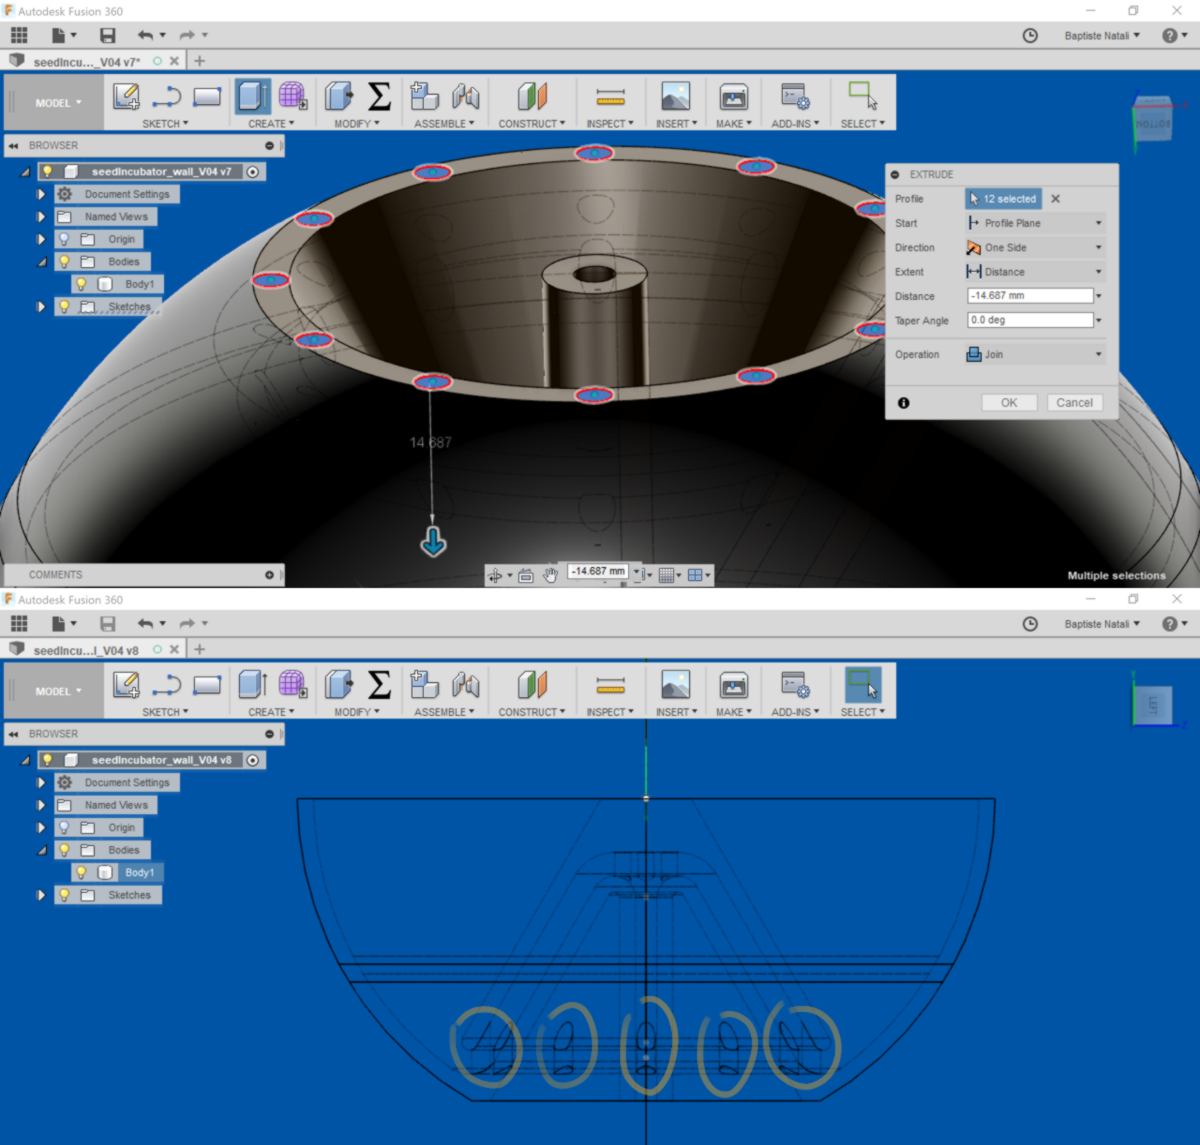Screen dimensions: 1200x1145
Task: Activate seedIncubator_wall_V04 v7 component radio button
Action: pyautogui.click(x=253, y=171)
